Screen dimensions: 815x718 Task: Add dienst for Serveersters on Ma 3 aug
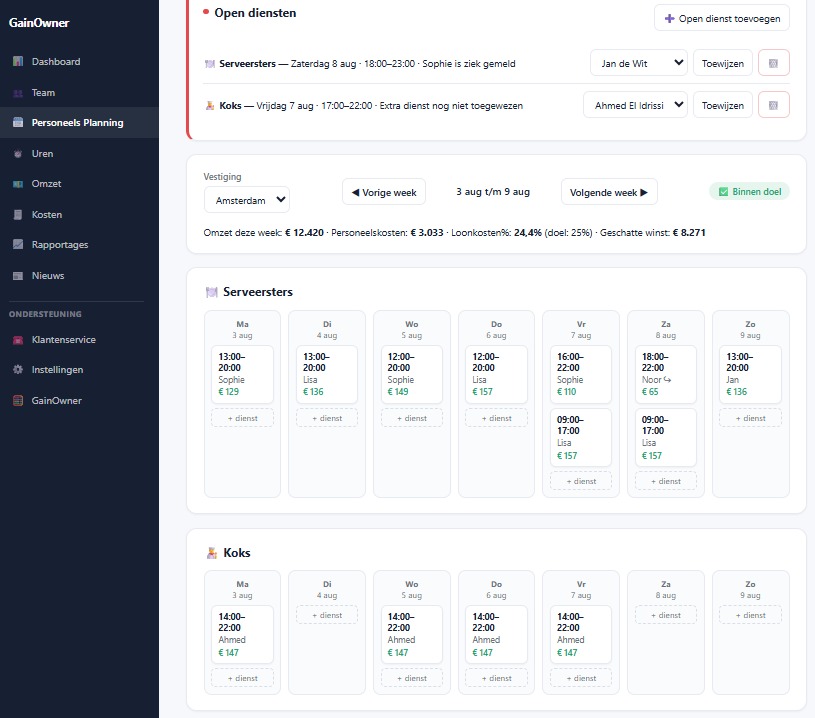coord(242,418)
